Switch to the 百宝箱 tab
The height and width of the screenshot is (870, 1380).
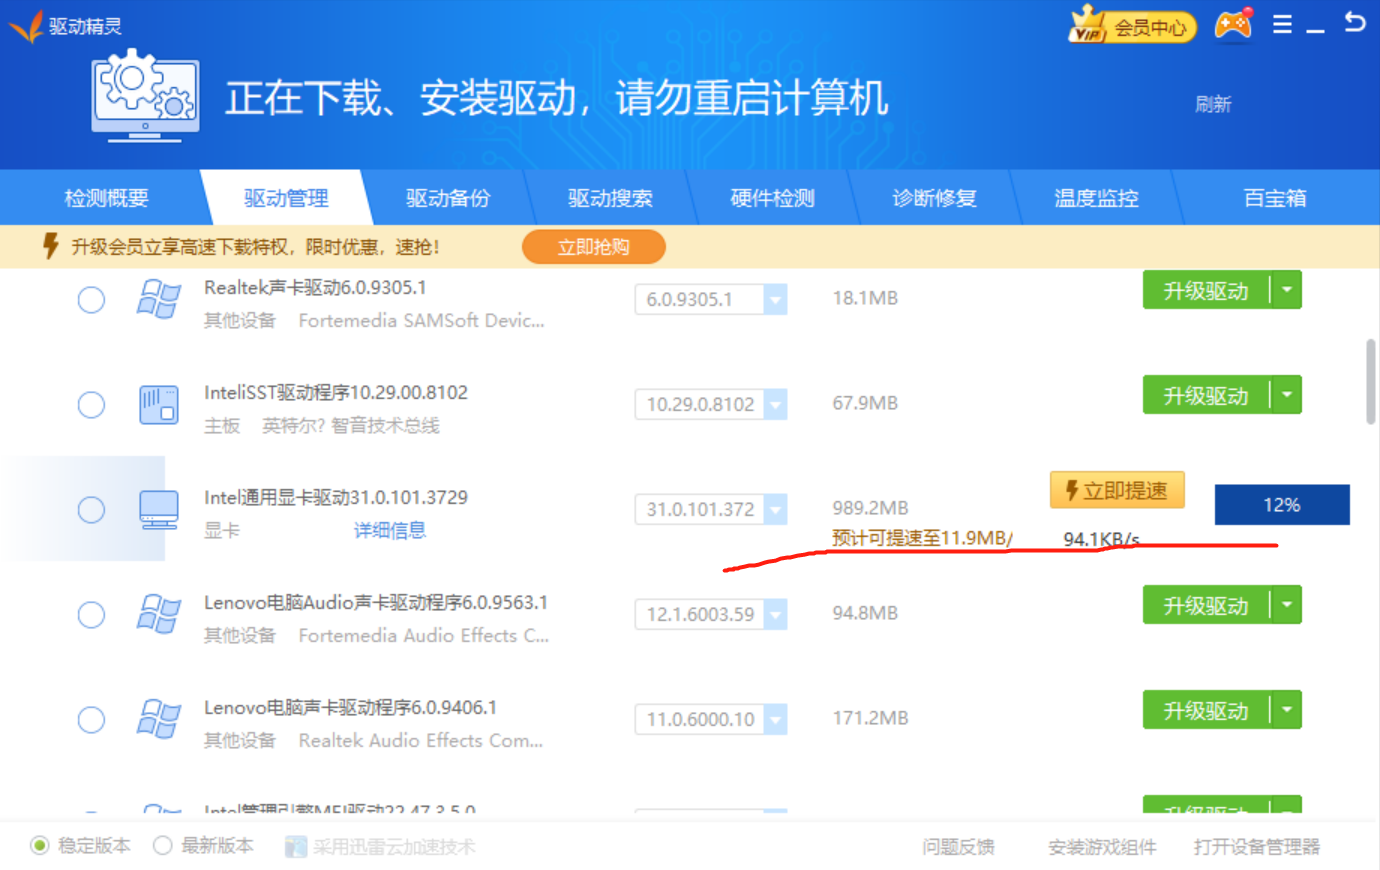1275,198
